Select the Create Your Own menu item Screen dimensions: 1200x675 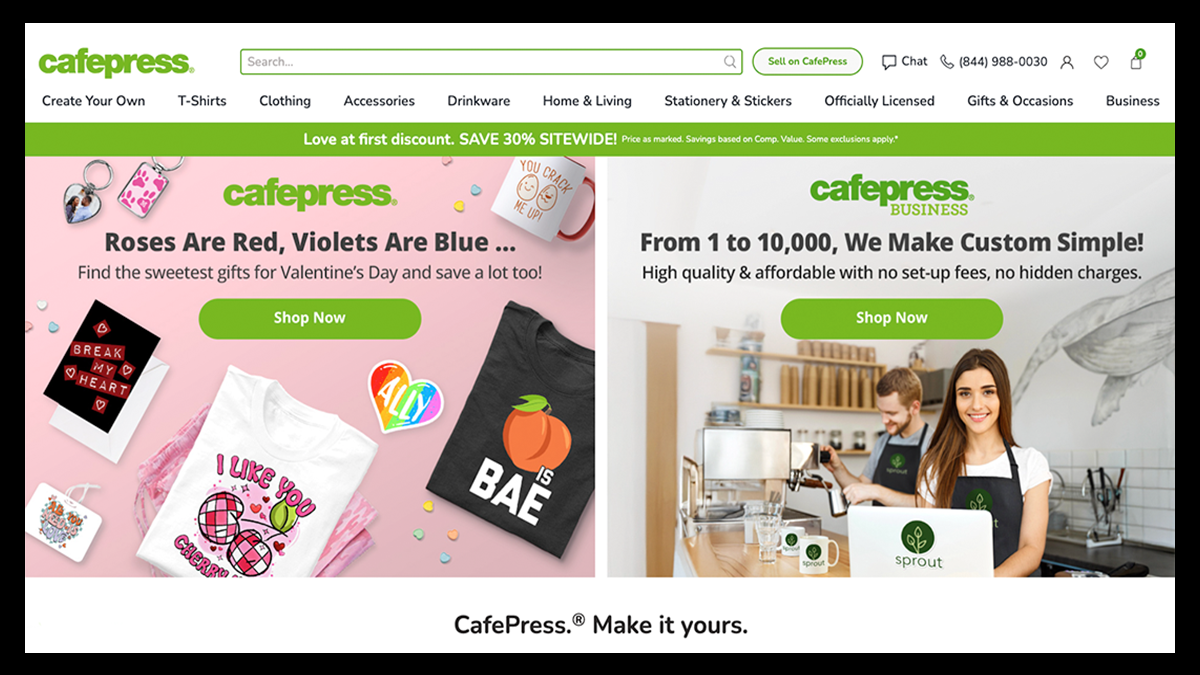click(x=93, y=101)
